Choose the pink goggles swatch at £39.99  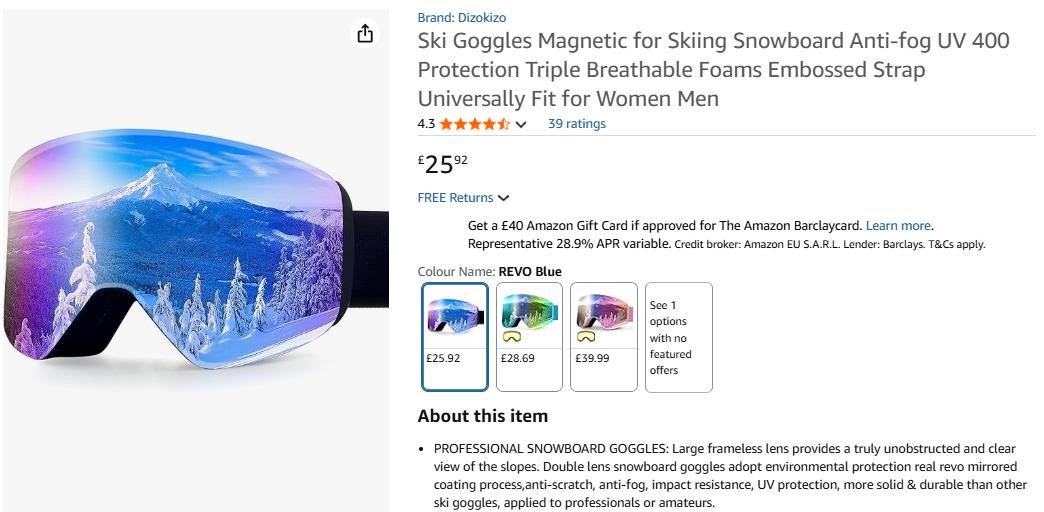[604, 337]
